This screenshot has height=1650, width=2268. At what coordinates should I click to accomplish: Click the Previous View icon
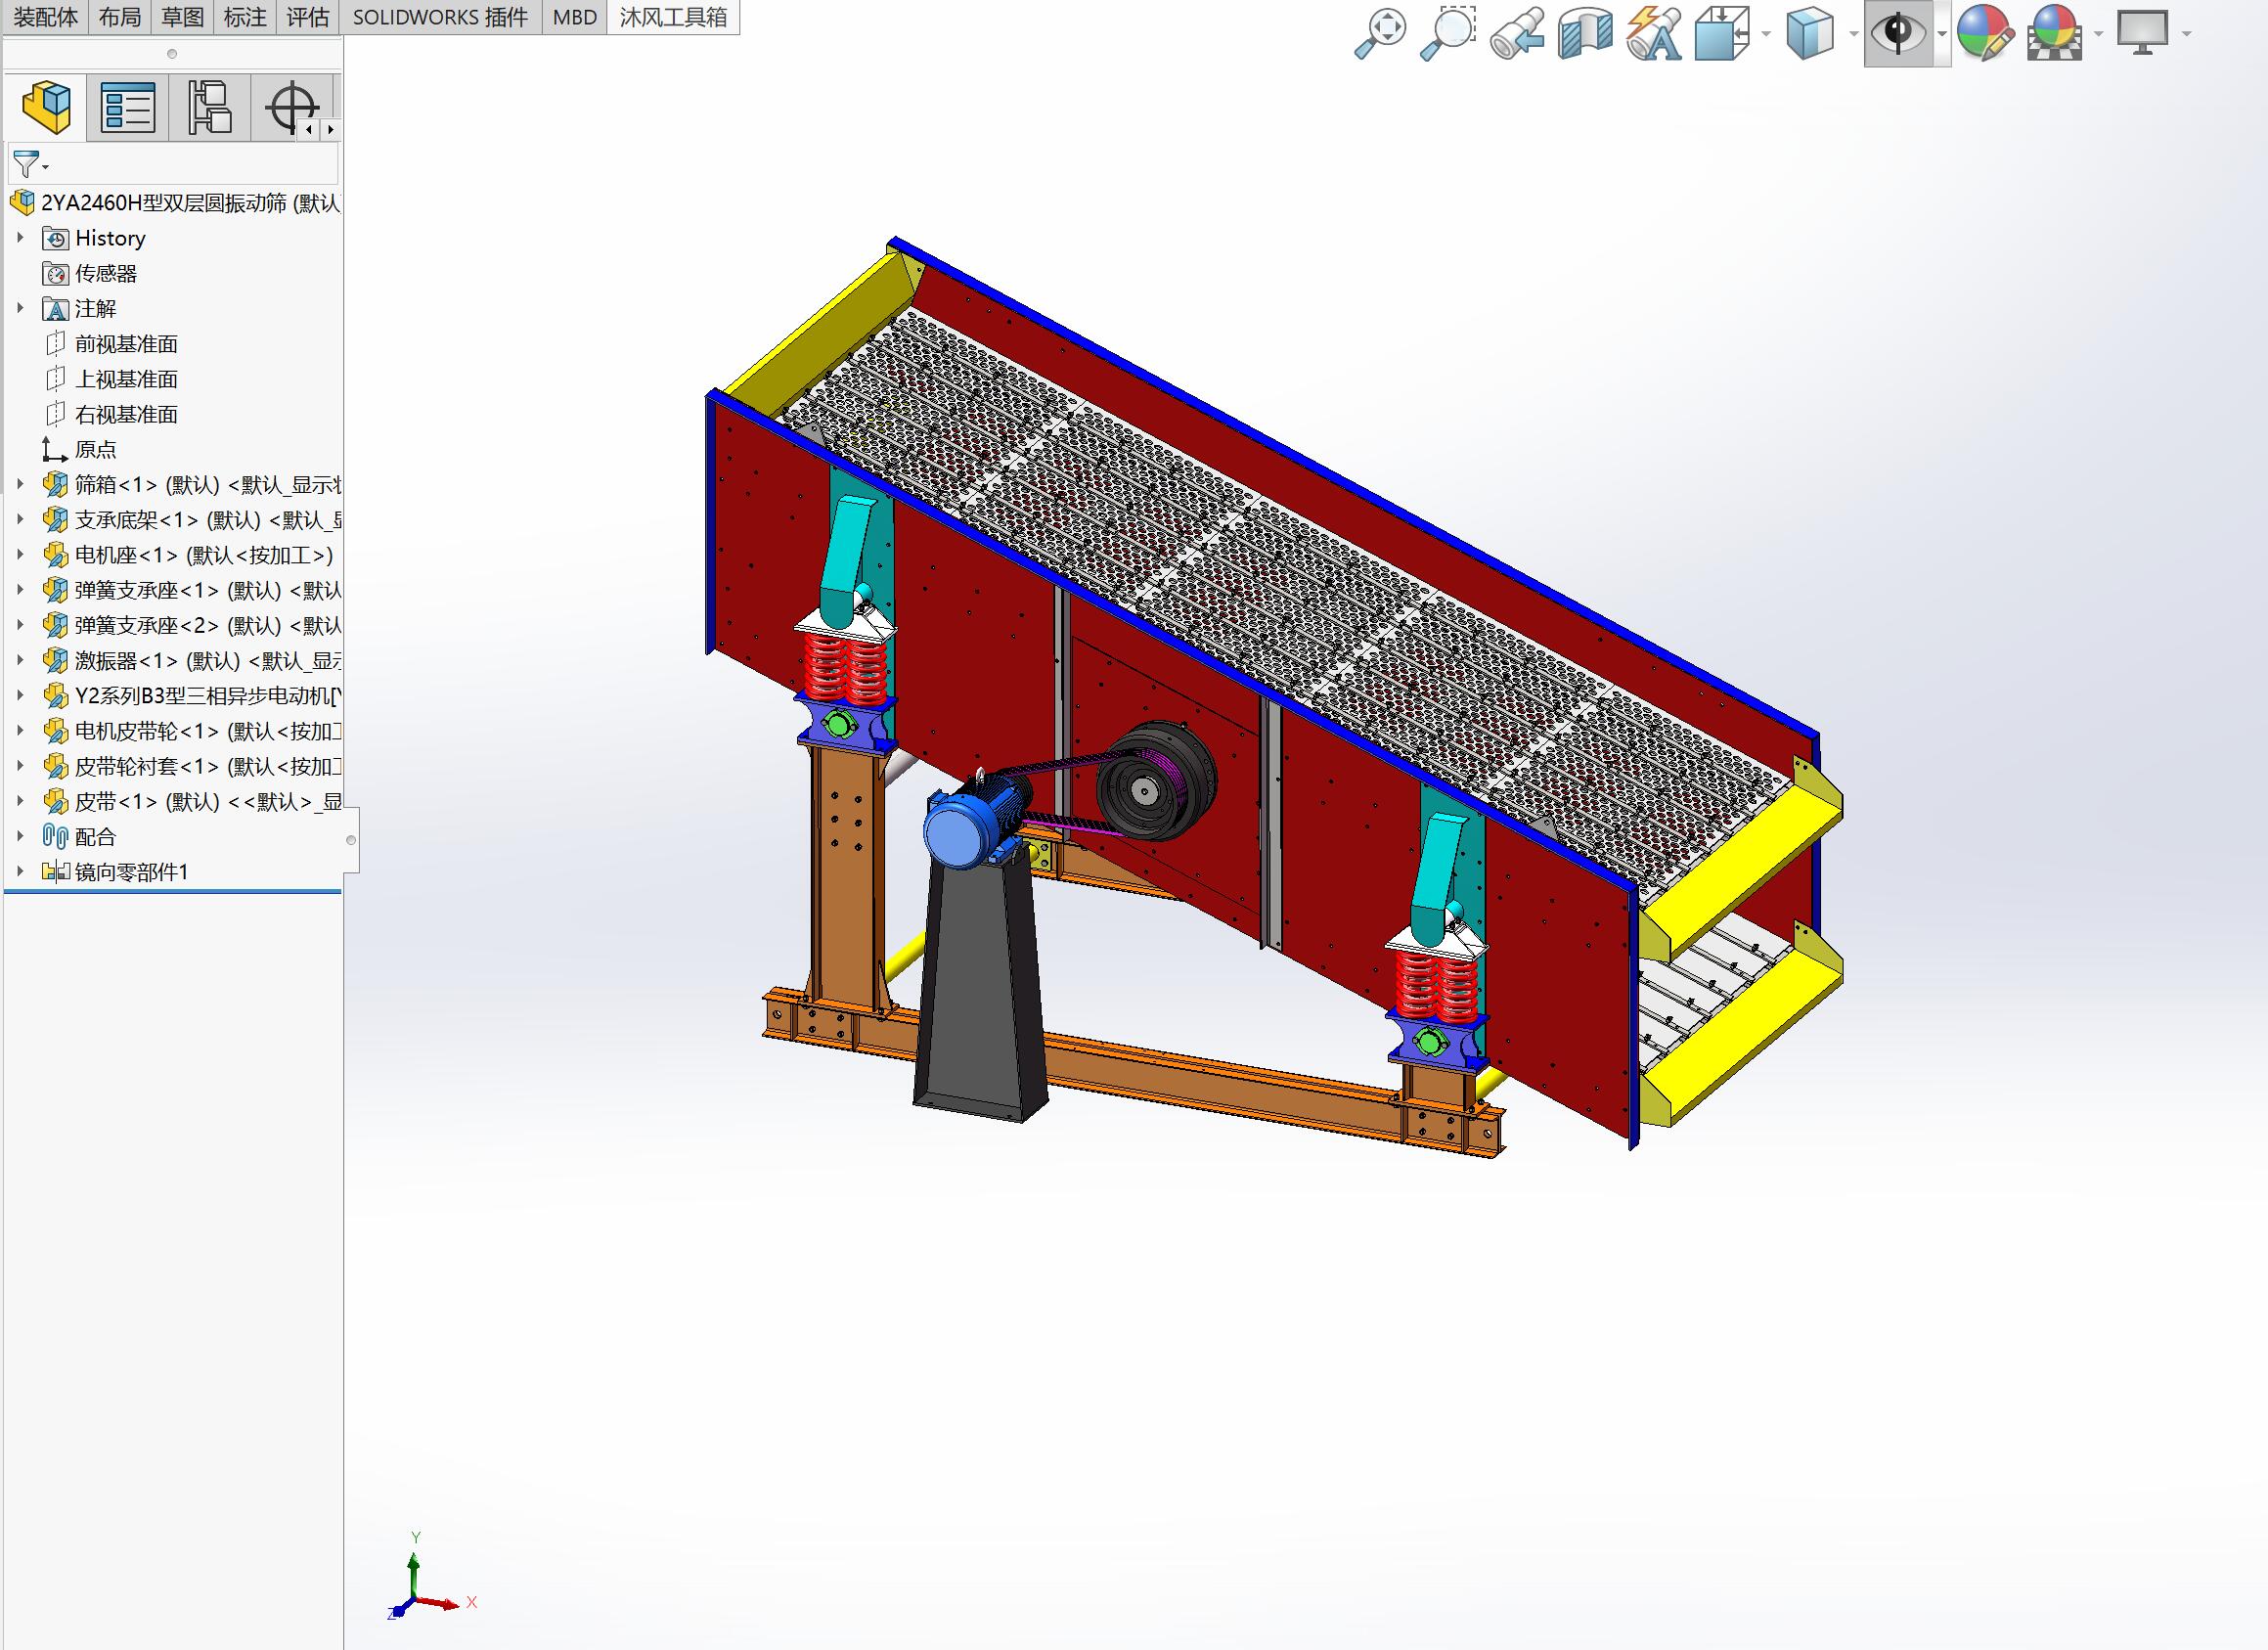tap(1516, 34)
